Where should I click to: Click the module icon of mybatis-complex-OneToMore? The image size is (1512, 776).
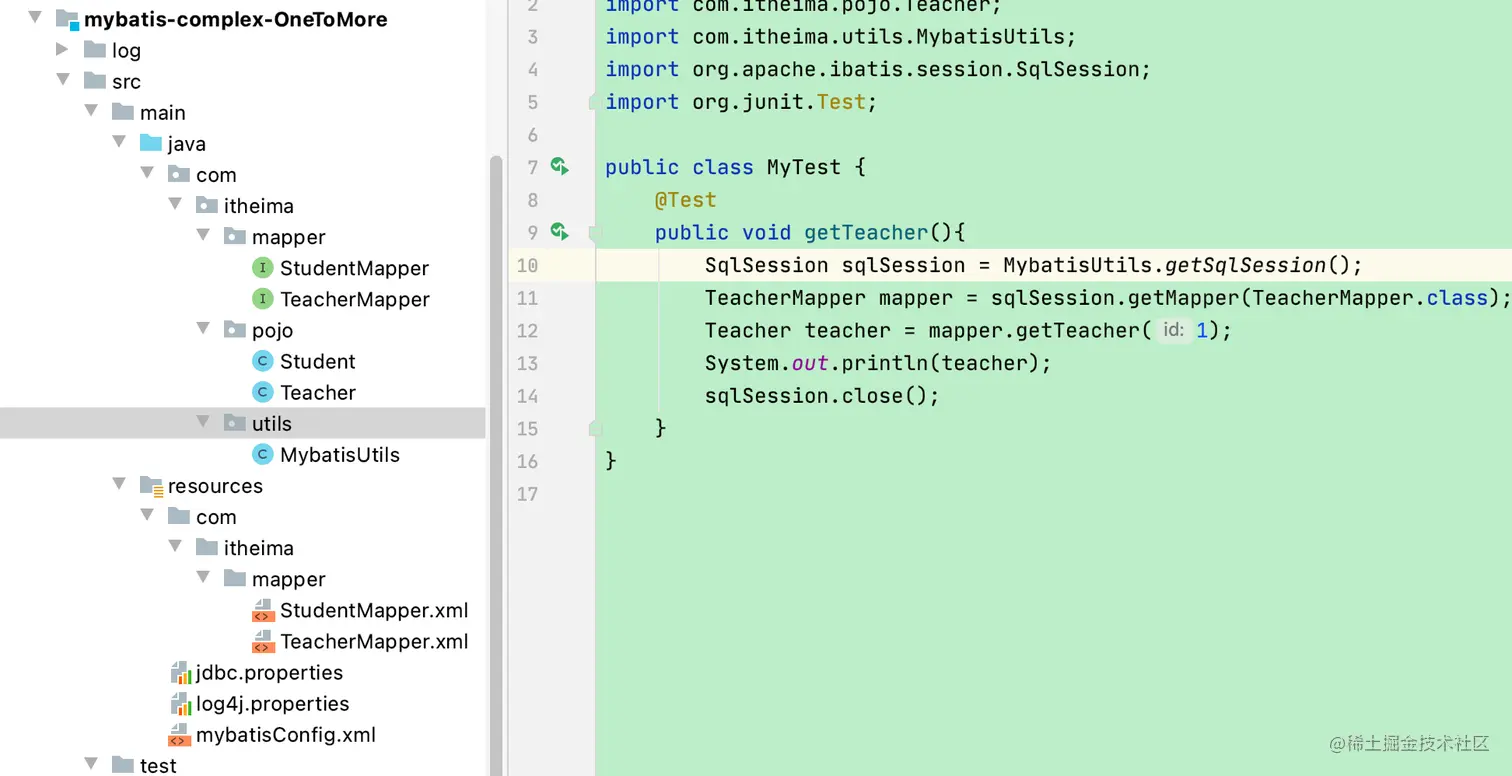click(66, 19)
